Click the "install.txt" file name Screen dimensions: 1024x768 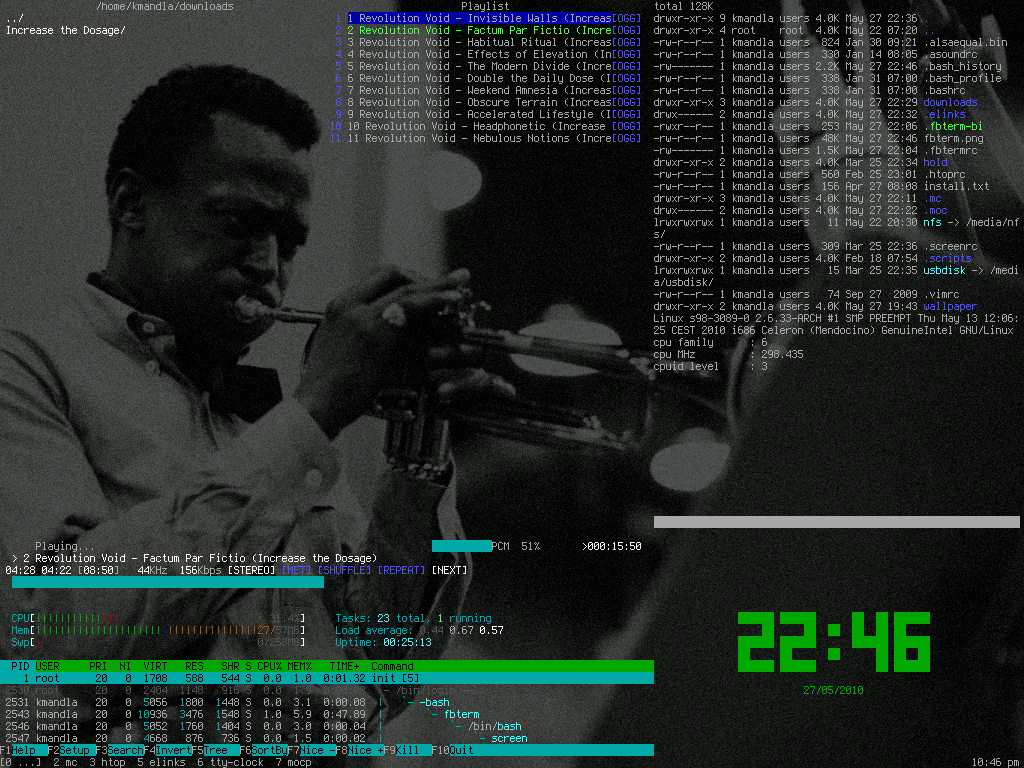[x=956, y=186]
